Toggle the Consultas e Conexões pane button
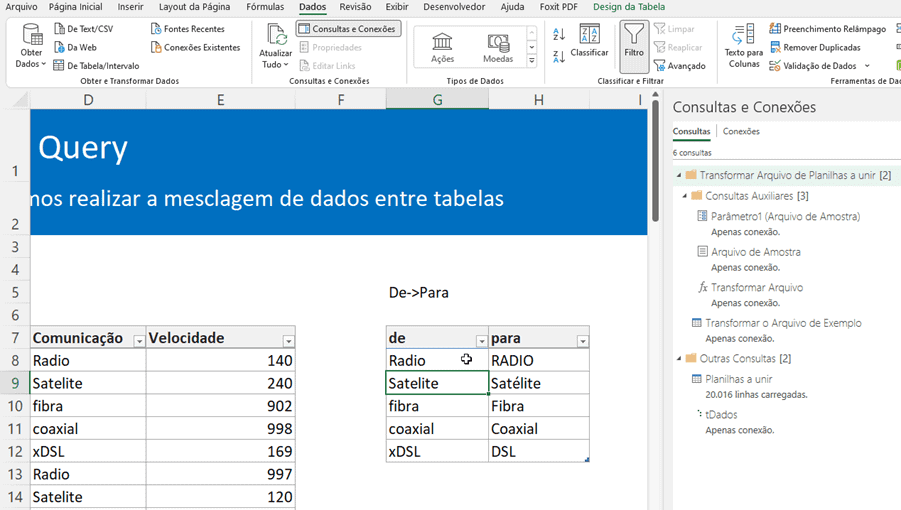The height and width of the screenshot is (510, 901). 348,29
